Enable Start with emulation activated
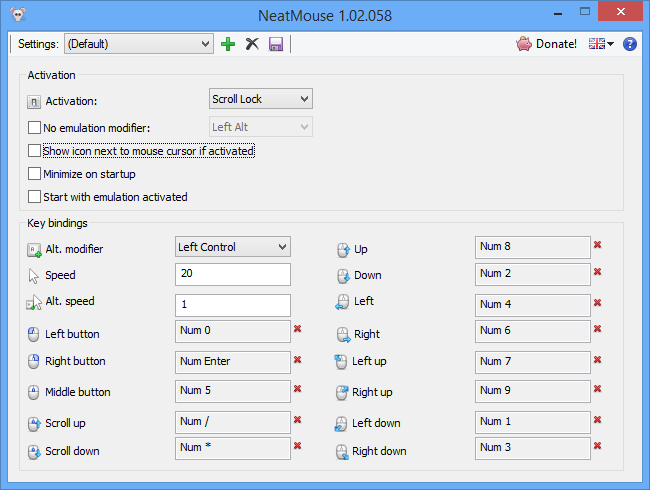The width and height of the screenshot is (650, 490). [x=34, y=196]
